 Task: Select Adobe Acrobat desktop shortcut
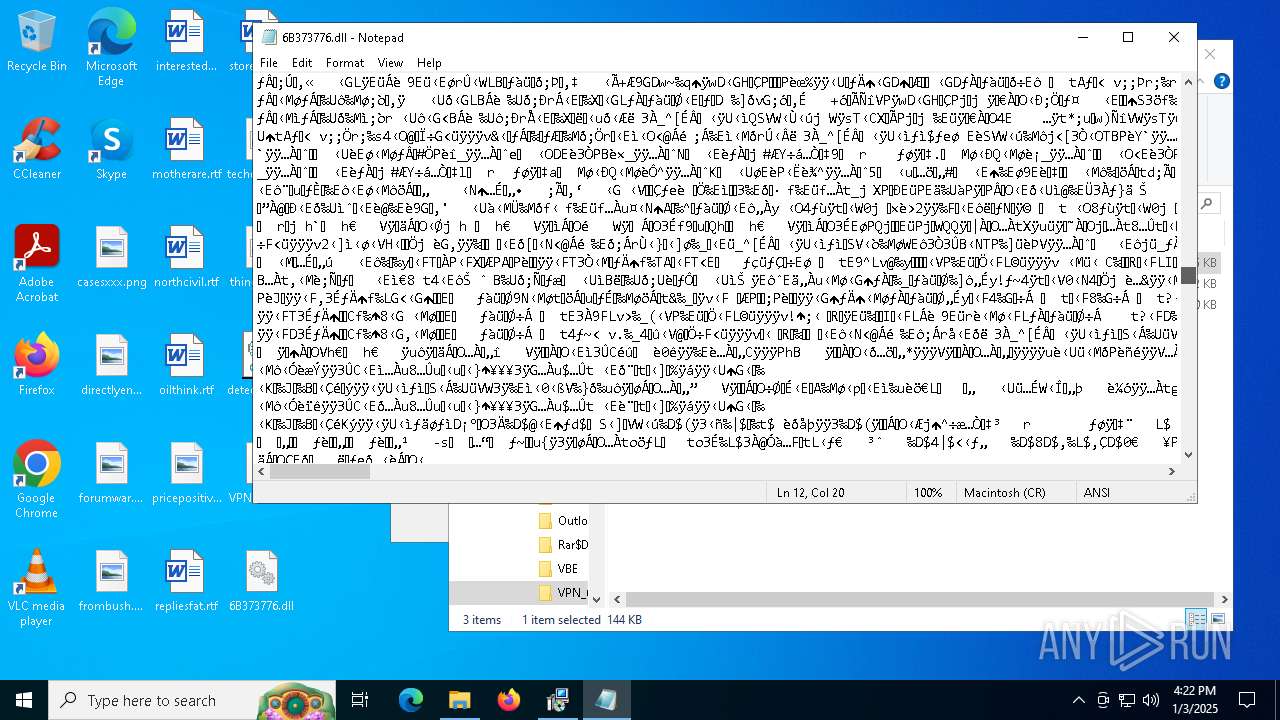point(36,263)
